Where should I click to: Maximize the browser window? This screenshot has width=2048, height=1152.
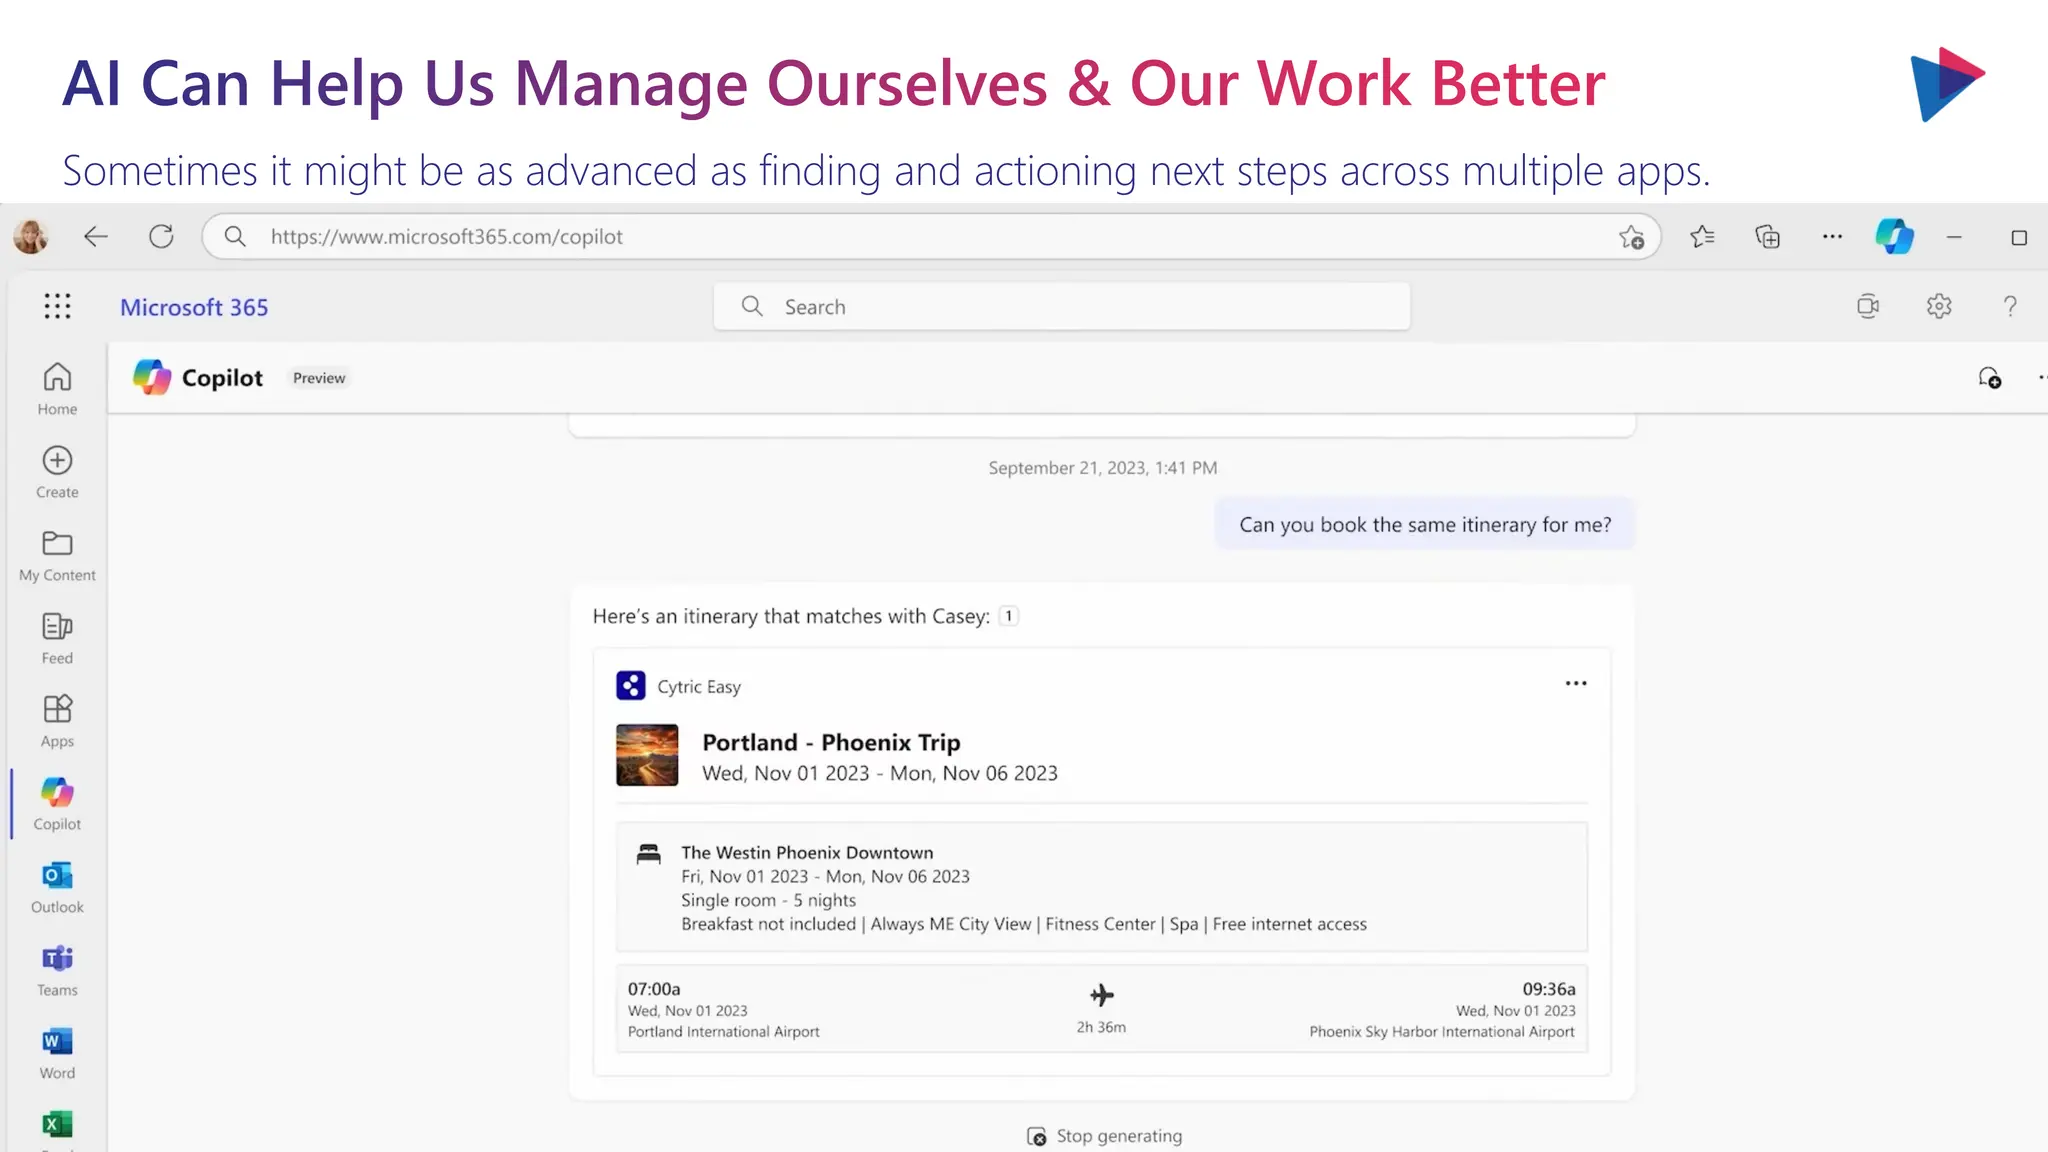[2019, 237]
